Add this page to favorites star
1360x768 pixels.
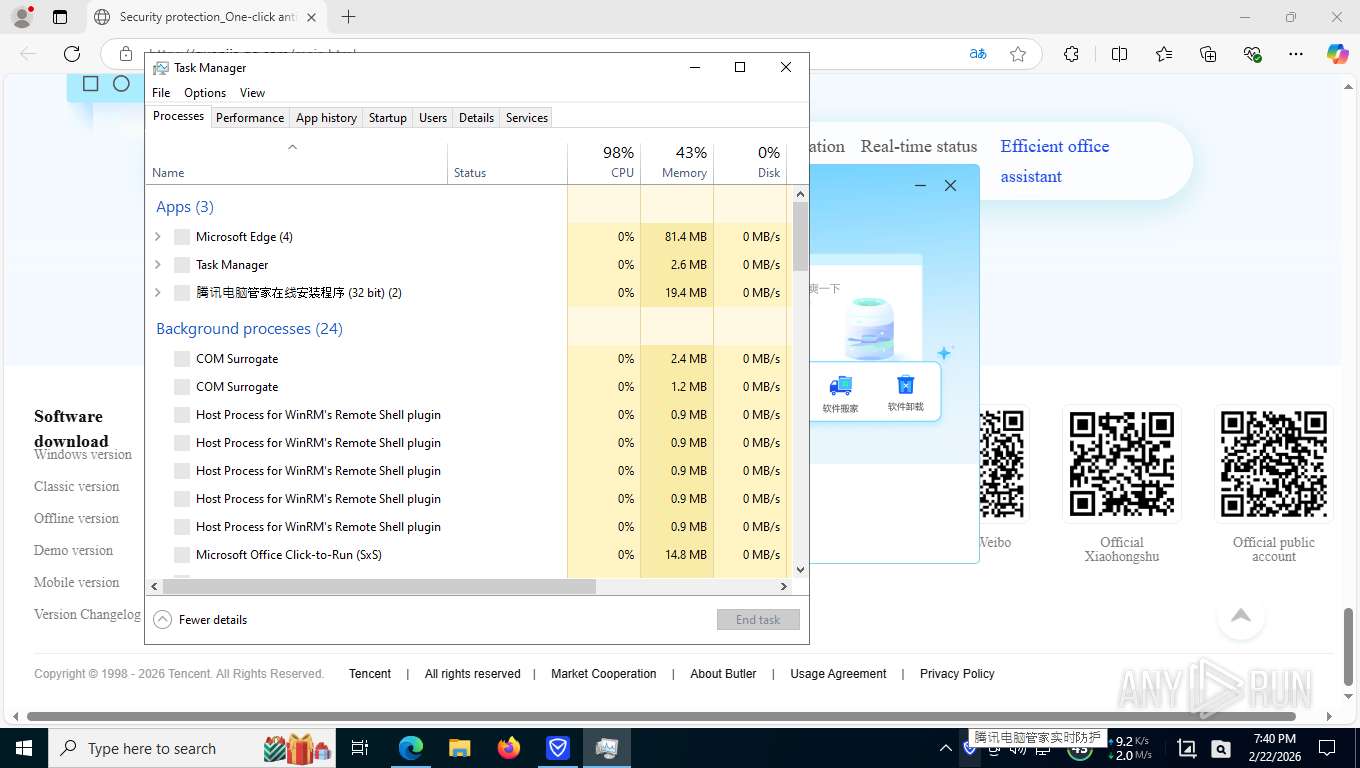point(1018,54)
